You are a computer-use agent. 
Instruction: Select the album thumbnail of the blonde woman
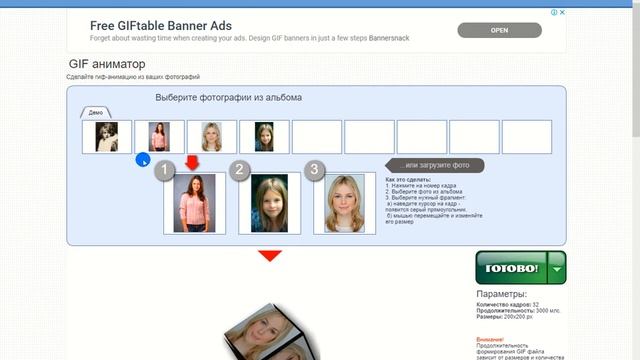(212, 137)
